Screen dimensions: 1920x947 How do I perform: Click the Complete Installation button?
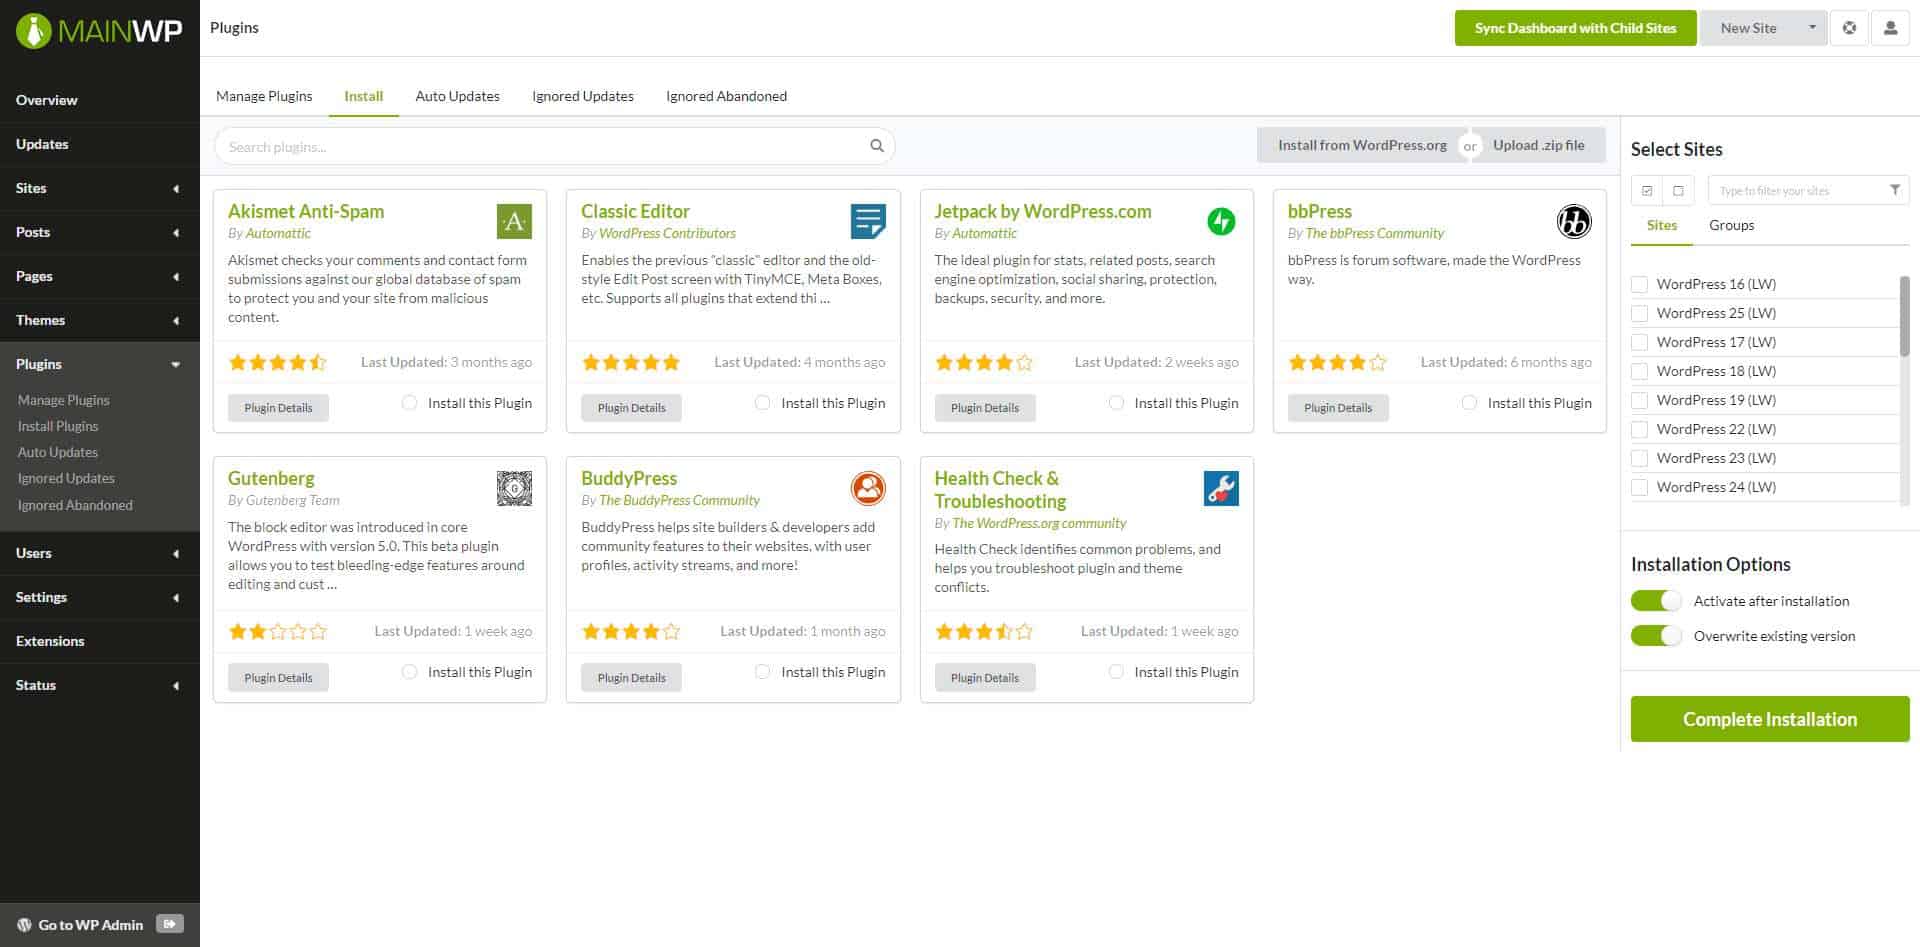[1769, 719]
